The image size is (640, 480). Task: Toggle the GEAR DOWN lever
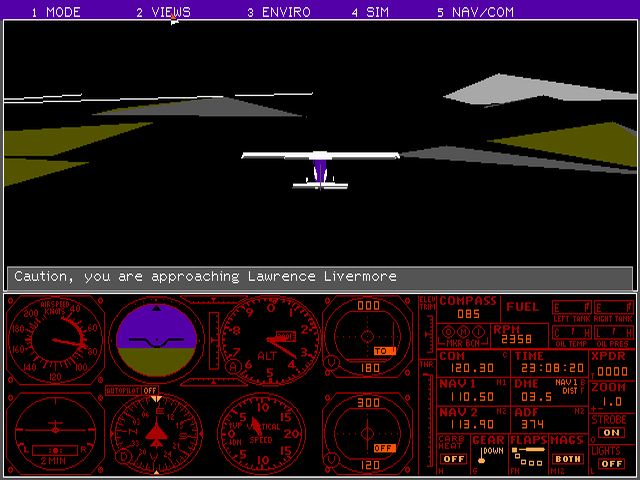click(488, 455)
